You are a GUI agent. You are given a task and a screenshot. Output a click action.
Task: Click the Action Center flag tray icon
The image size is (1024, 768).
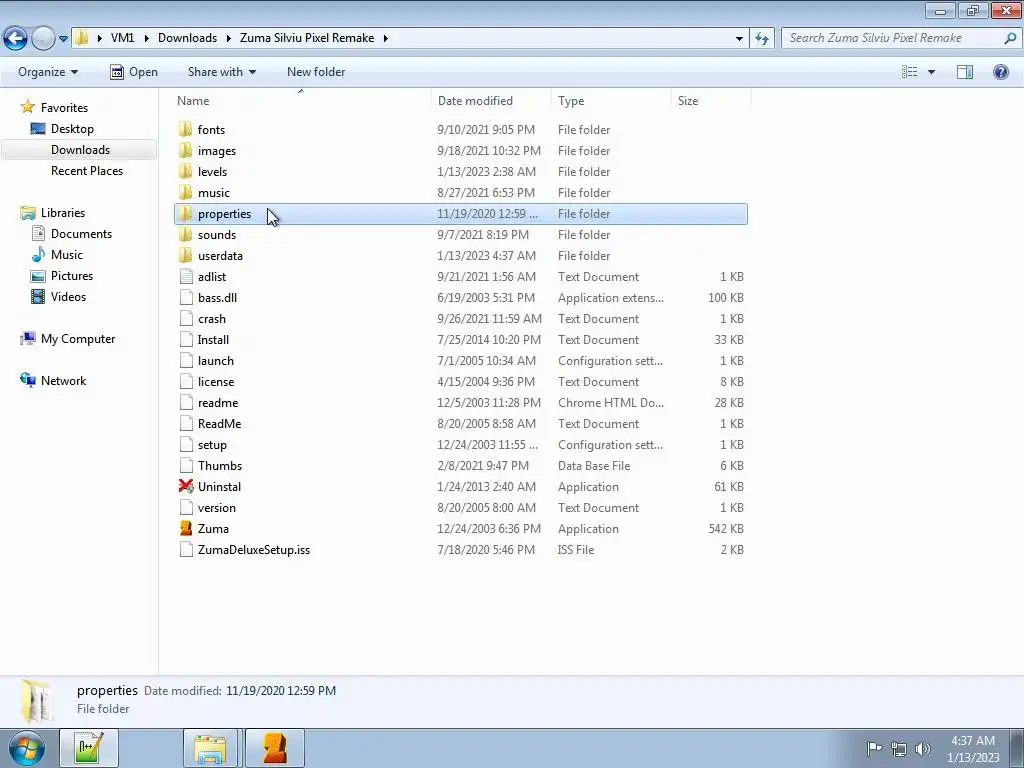874,748
